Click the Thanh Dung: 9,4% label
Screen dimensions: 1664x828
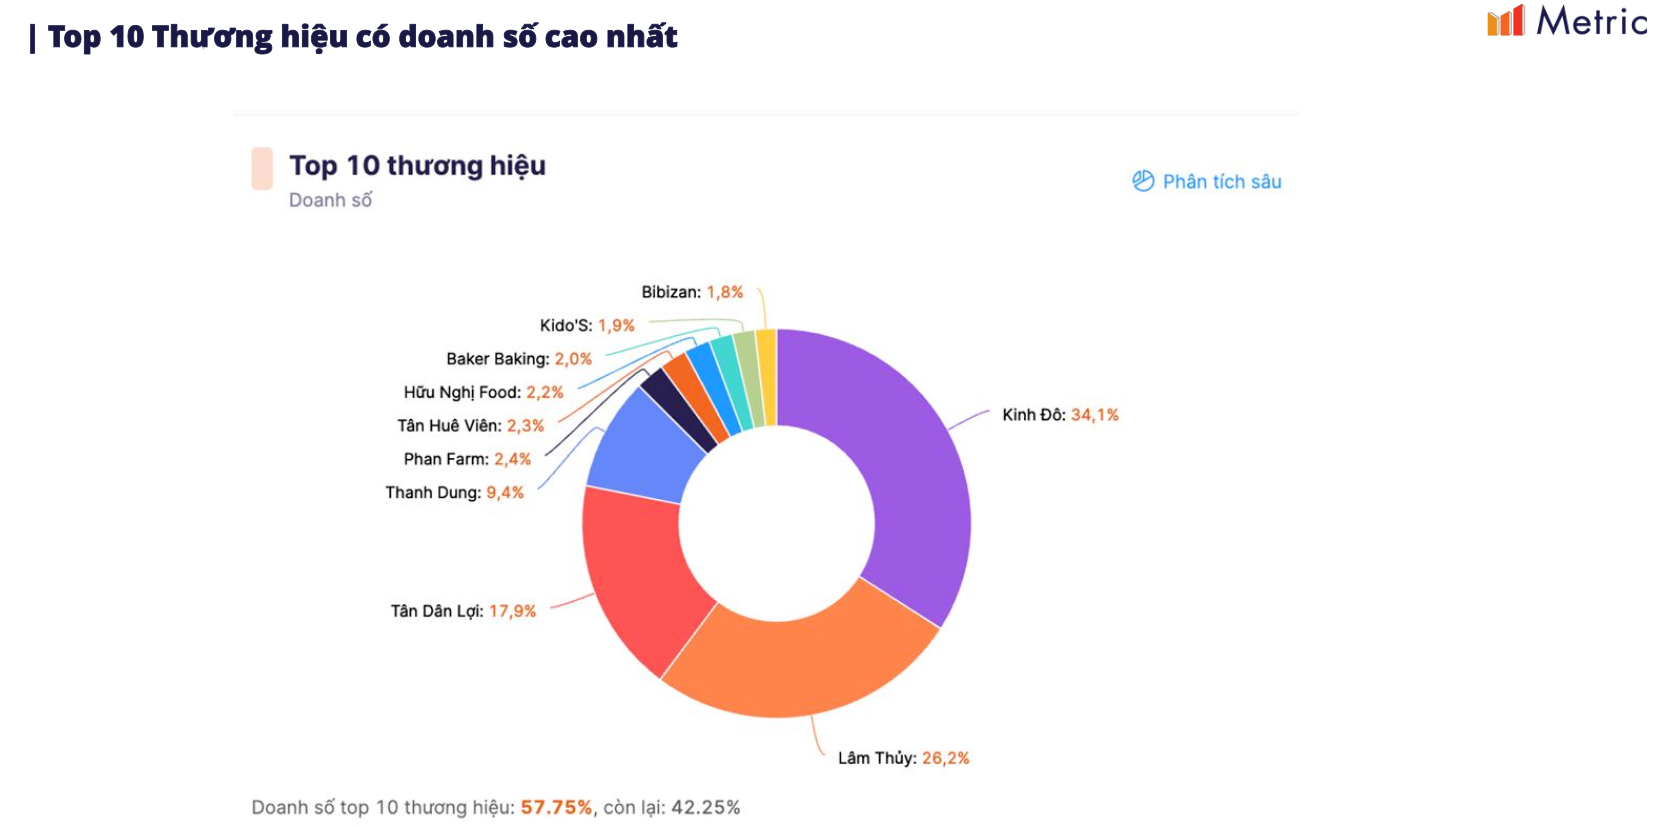pyautogui.click(x=454, y=493)
